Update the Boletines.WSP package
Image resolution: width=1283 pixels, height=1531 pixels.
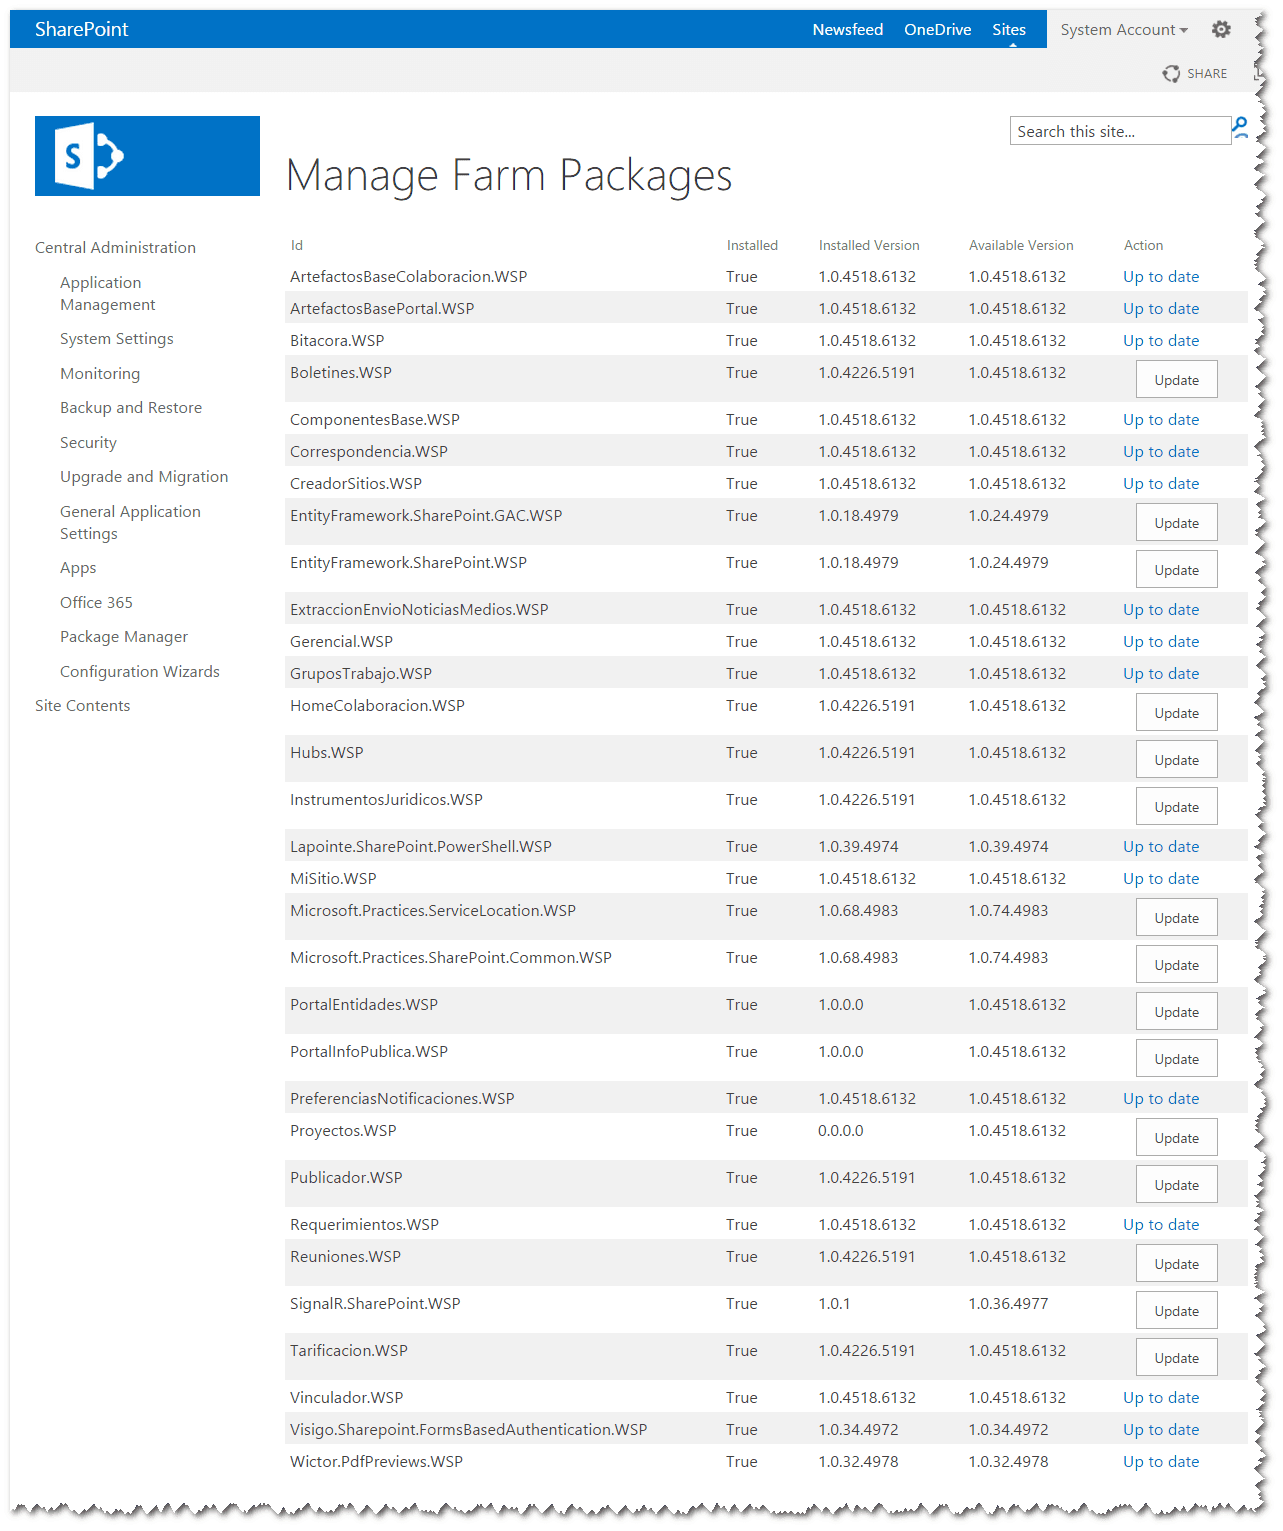pos(1176,380)
